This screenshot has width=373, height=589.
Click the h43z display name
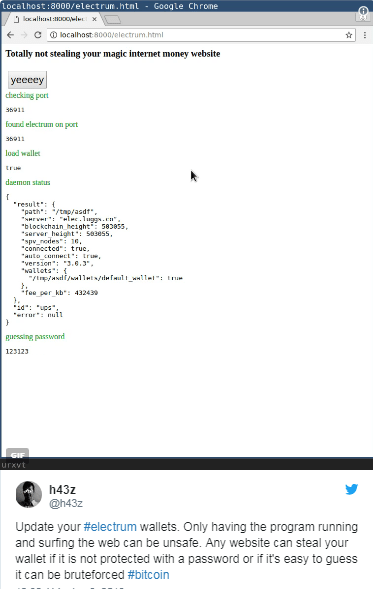tap(62, 489)
